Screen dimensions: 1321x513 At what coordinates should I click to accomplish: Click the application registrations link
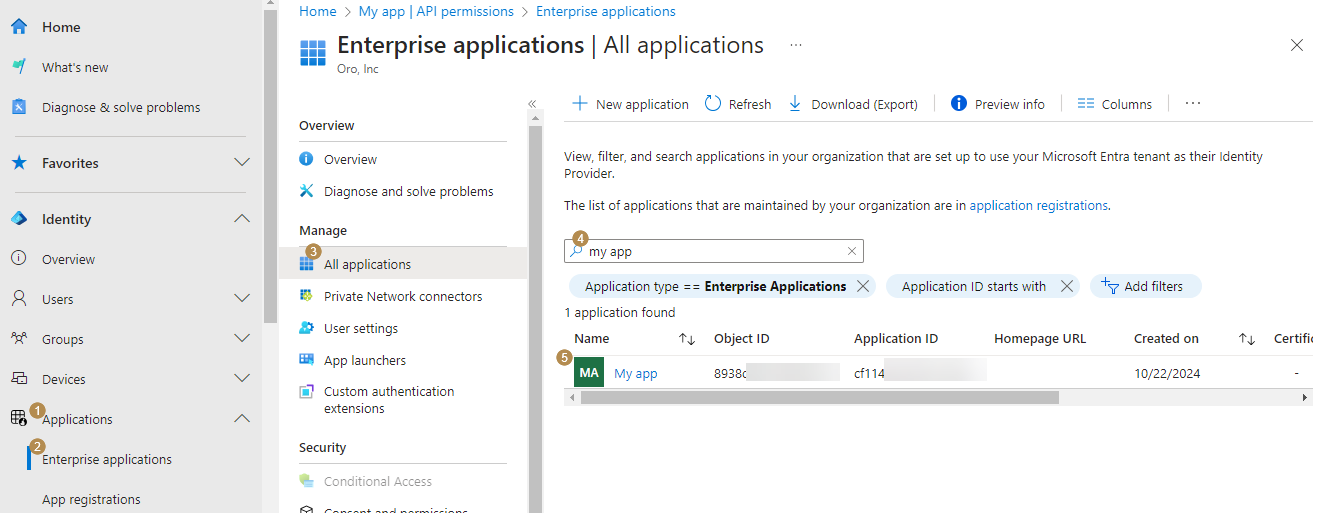(1038, 205)
